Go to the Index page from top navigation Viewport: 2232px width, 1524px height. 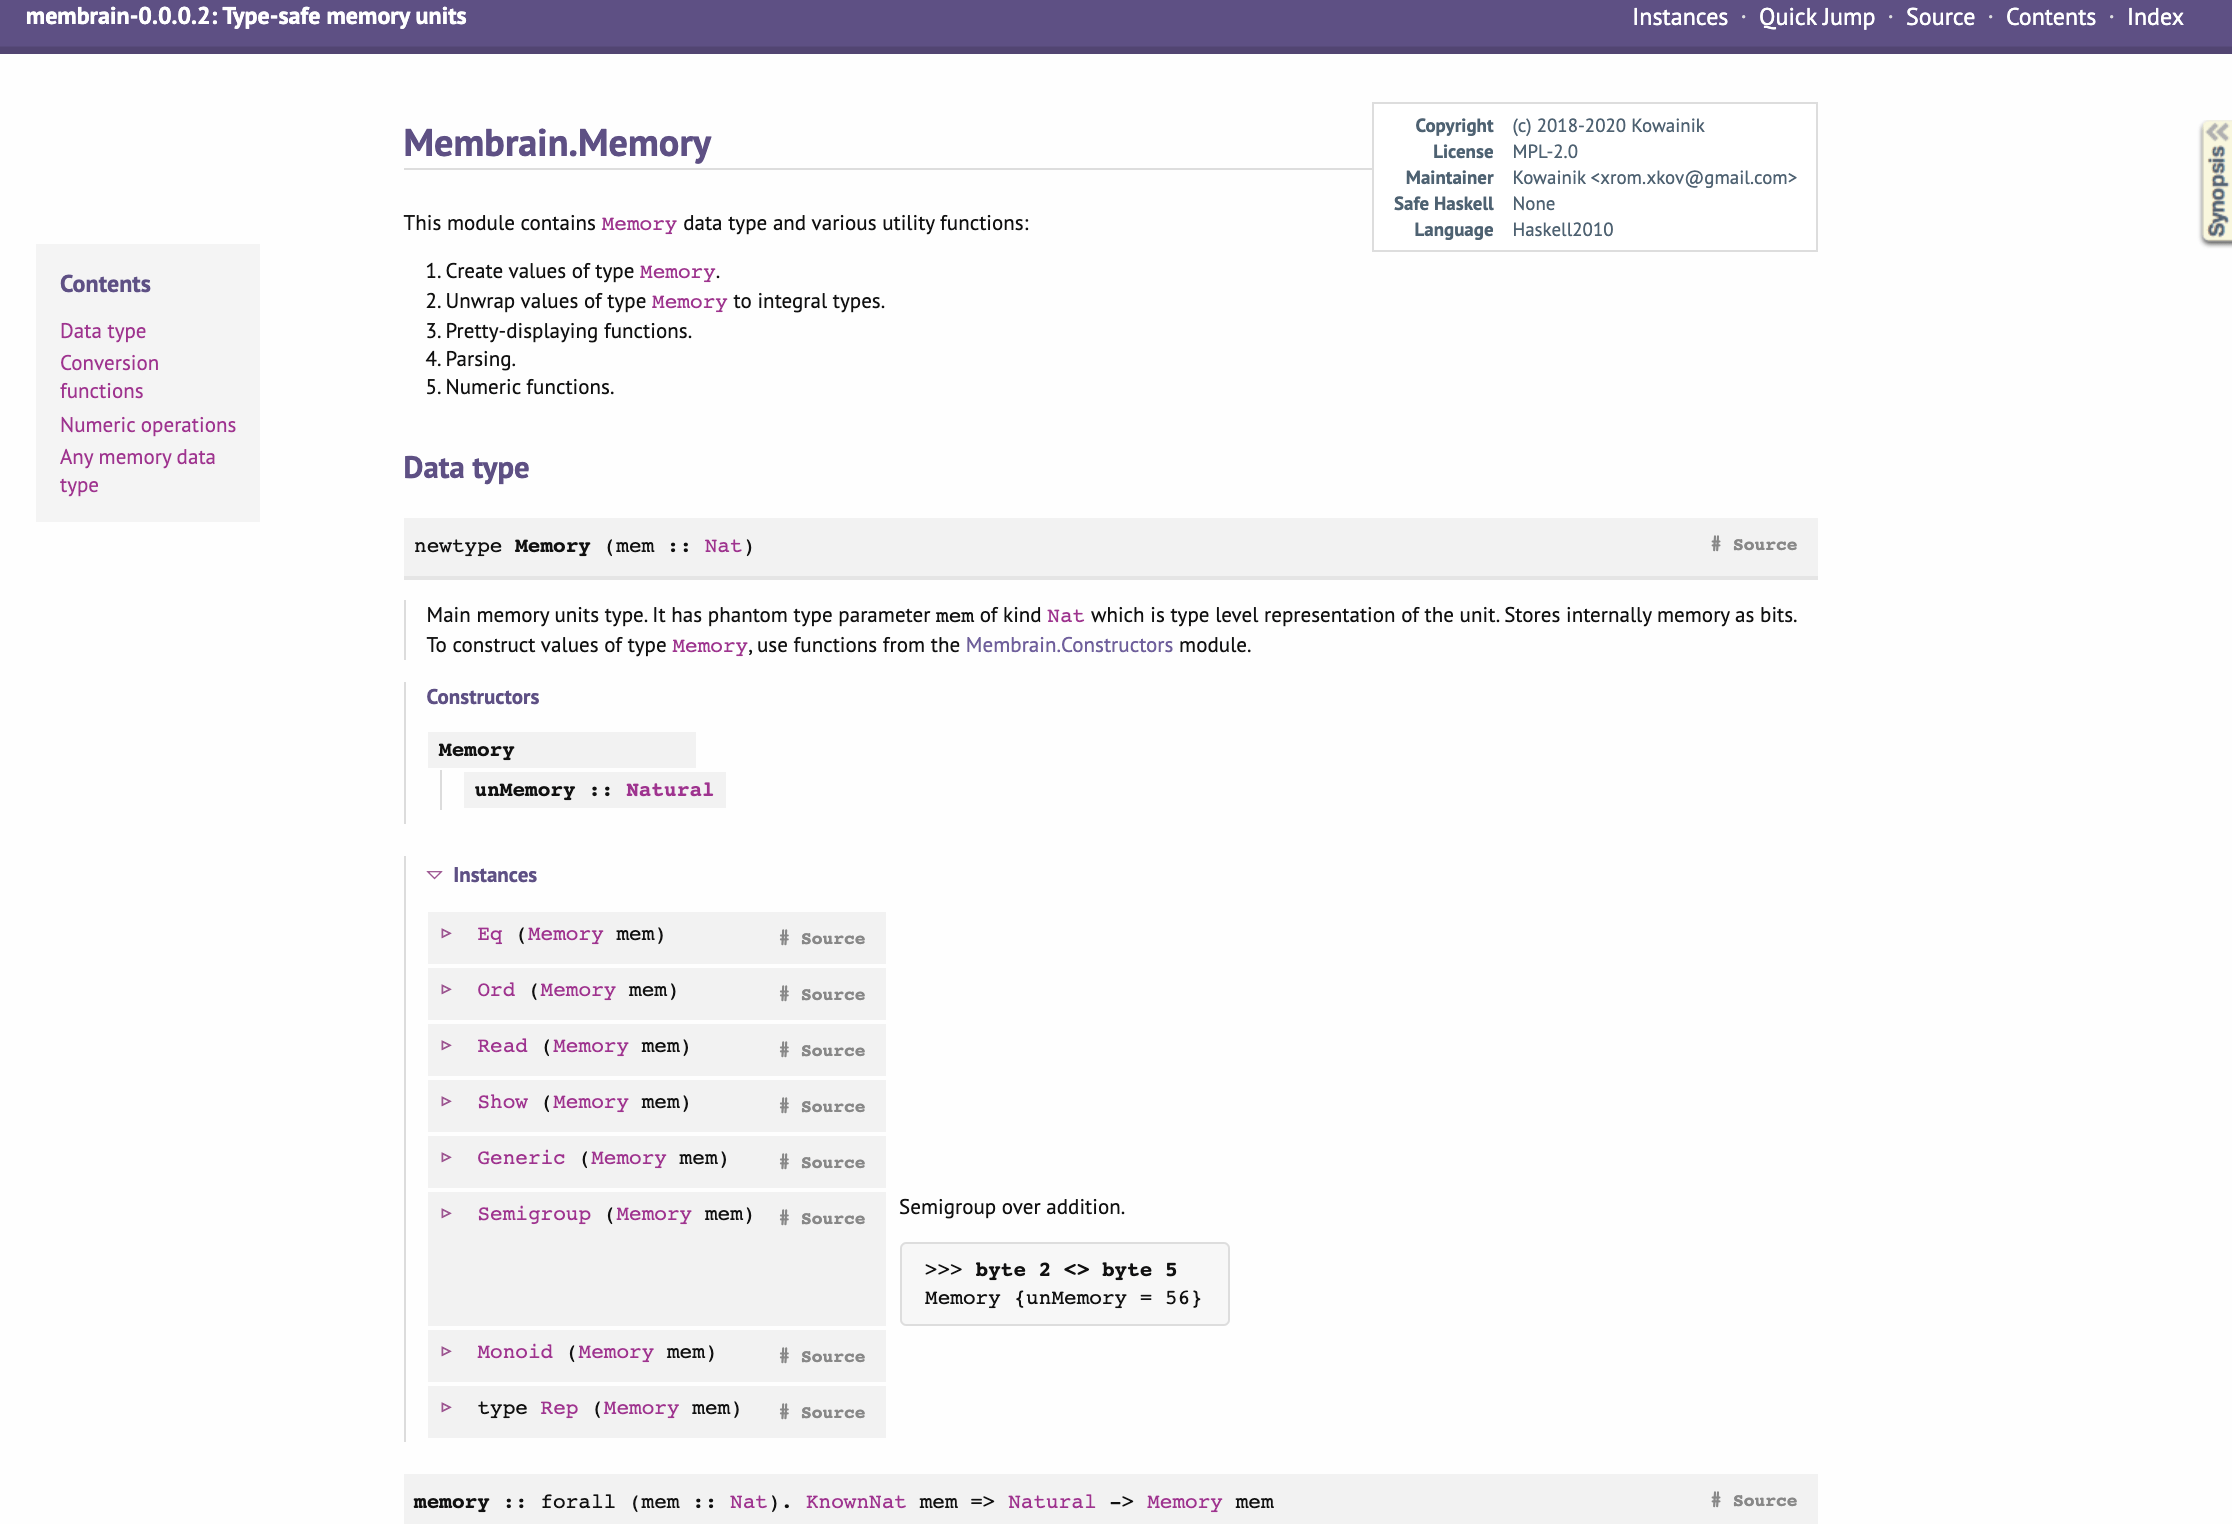pos(2155,17)
